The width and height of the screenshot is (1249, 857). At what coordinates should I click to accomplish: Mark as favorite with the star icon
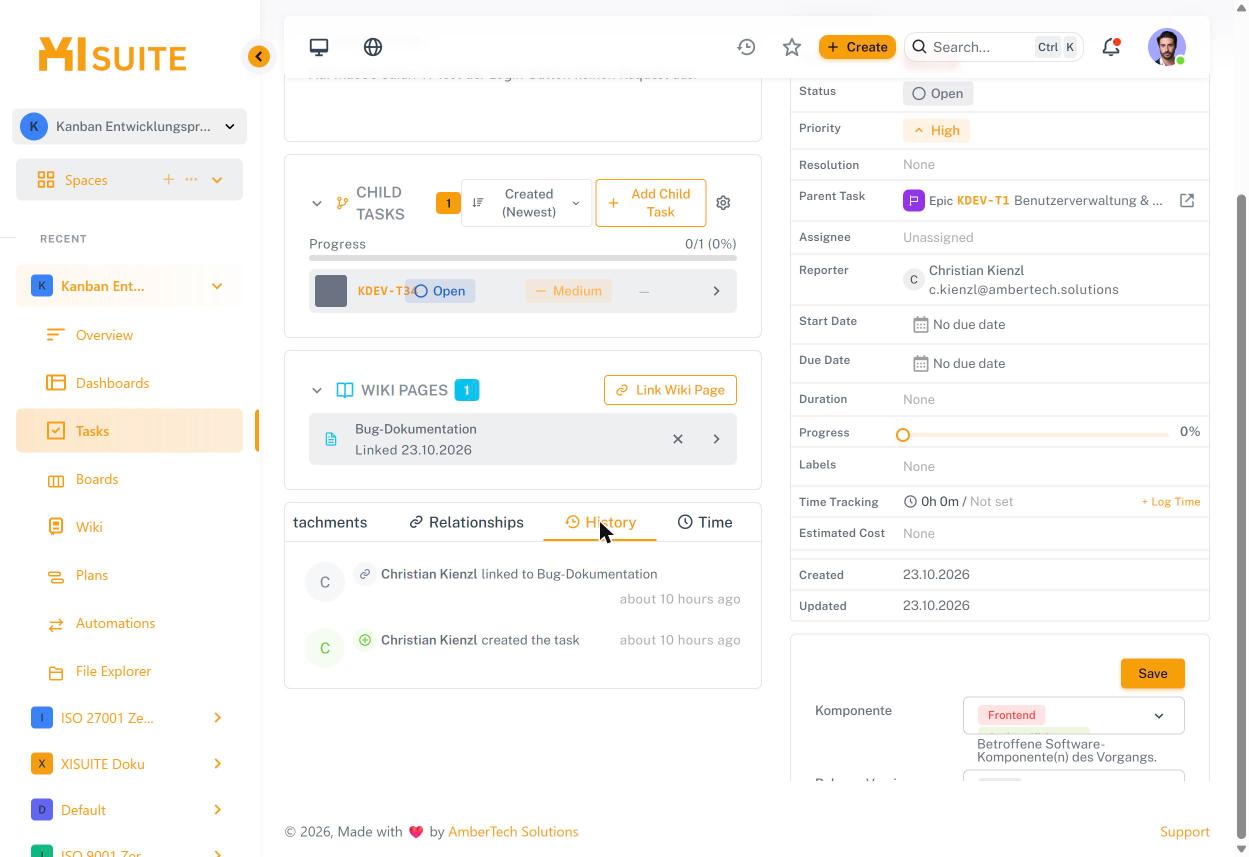coord(792,47)
